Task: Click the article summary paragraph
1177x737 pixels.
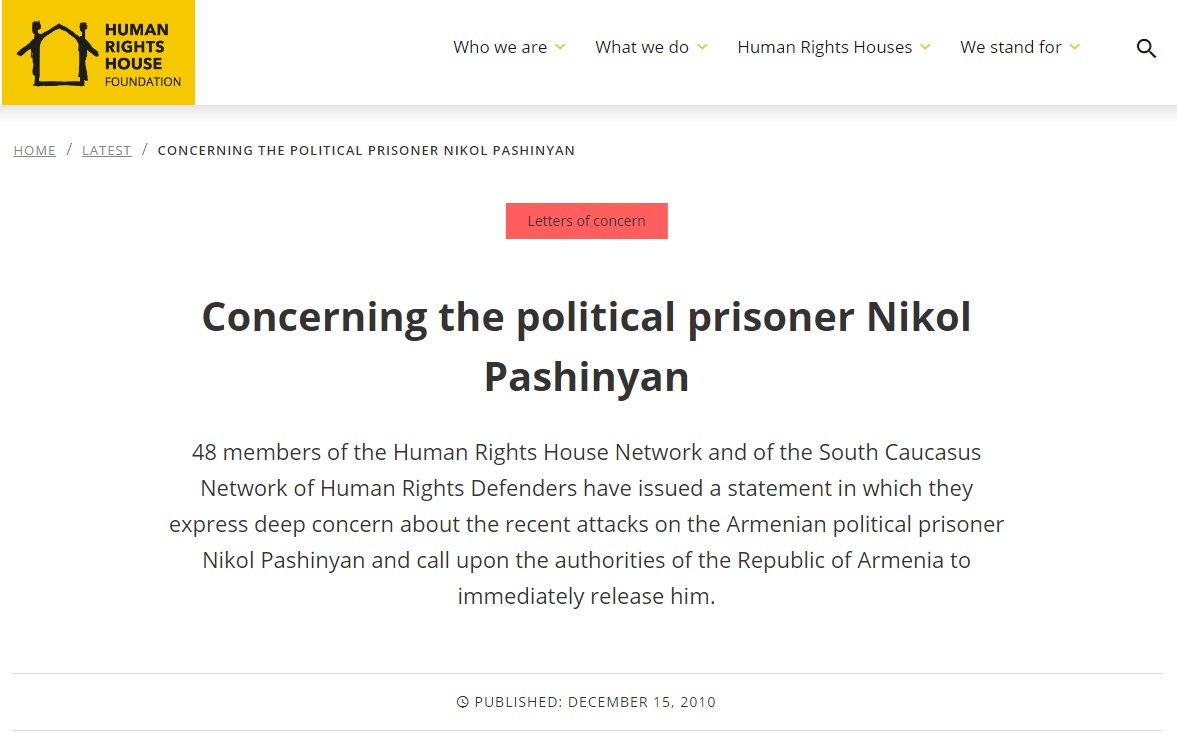Action: pos(586,524)
